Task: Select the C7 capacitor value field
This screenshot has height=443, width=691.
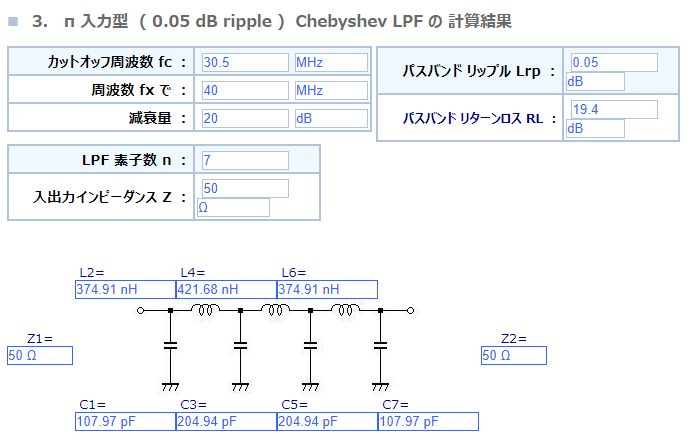Action: (428, 421)
